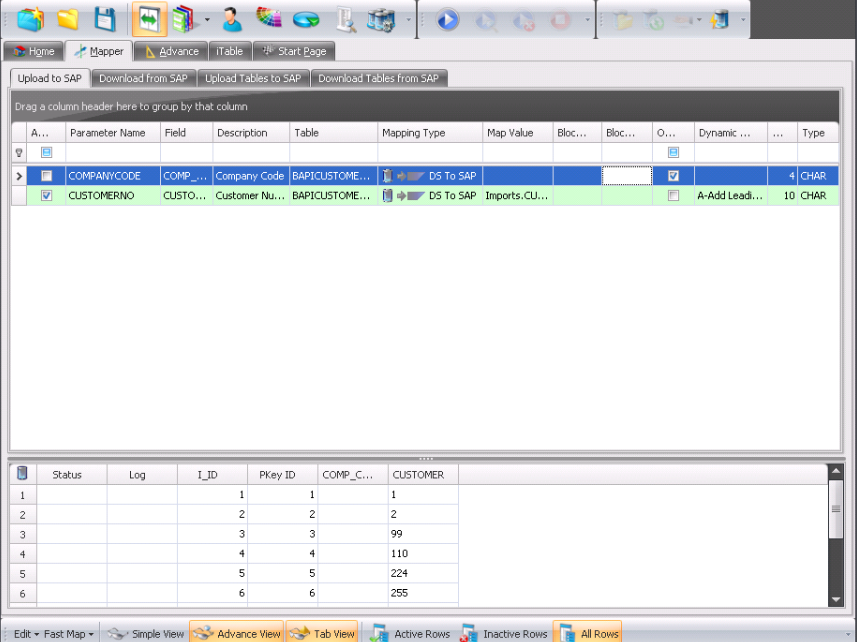The height and width of the screenshot is (642, 857).
Task: Switch to Download from SAP tab
Action: (143, 78)
